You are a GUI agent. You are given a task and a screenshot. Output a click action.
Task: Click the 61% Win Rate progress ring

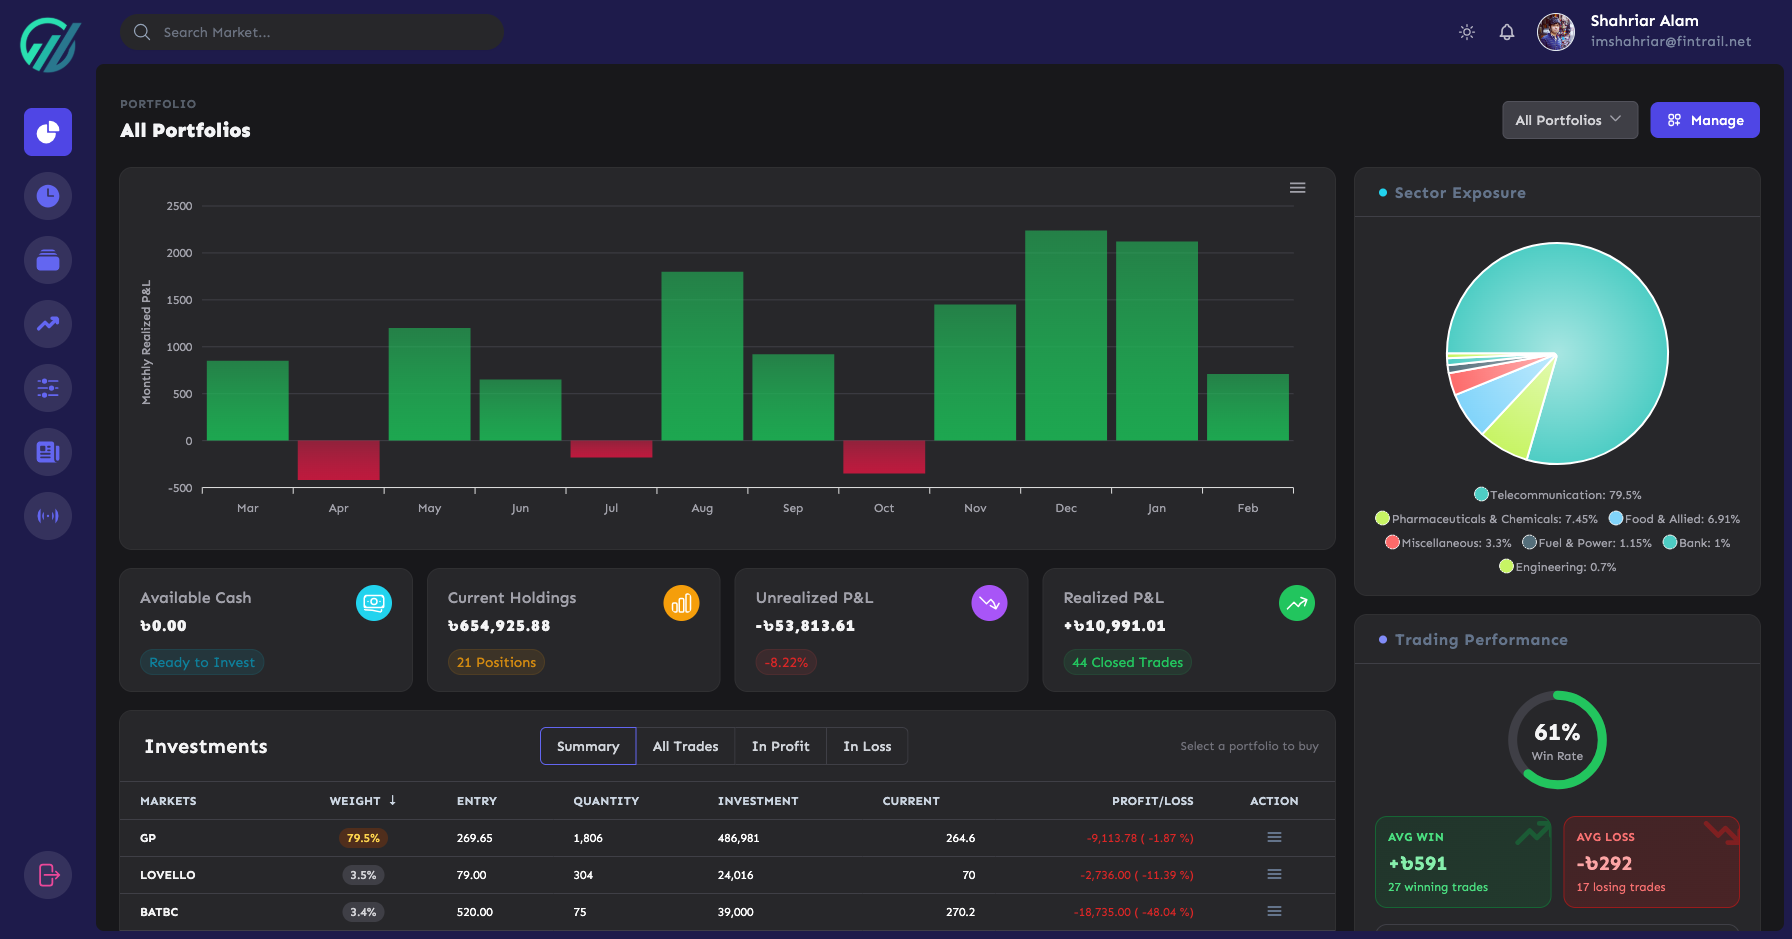[1557, 740]
